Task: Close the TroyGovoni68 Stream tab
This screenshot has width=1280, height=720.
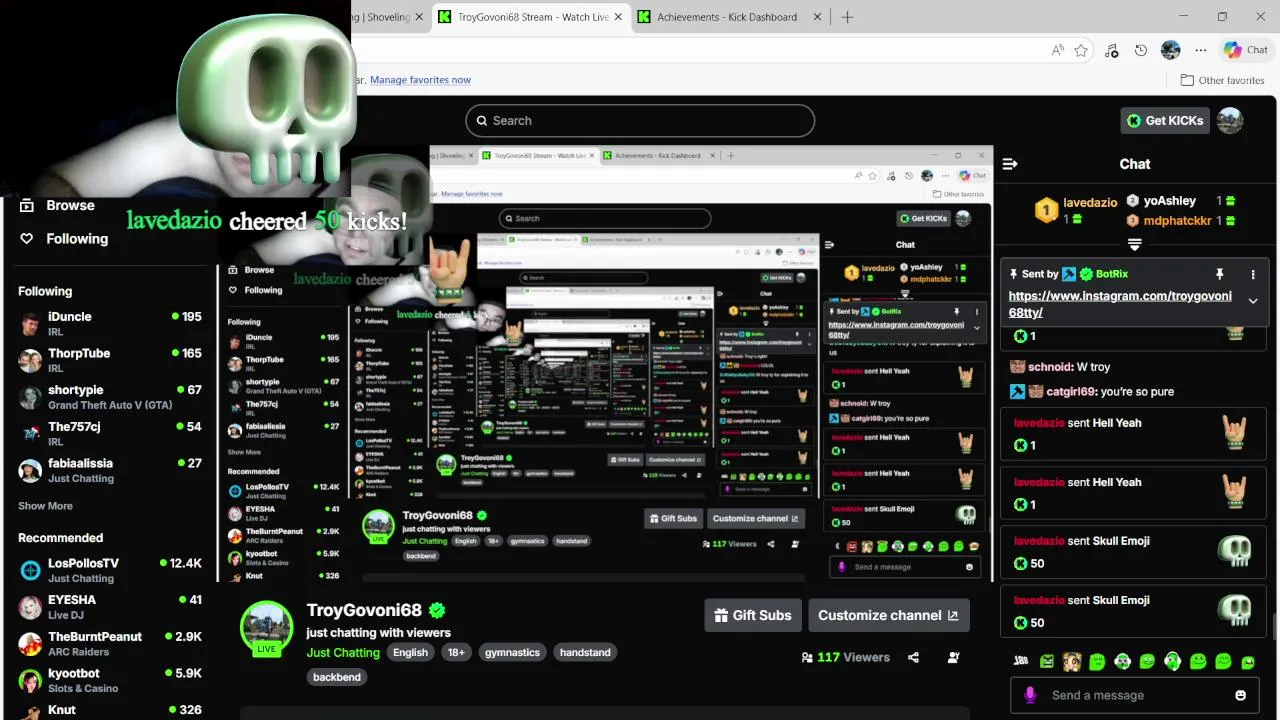Action: coord(618,17)
